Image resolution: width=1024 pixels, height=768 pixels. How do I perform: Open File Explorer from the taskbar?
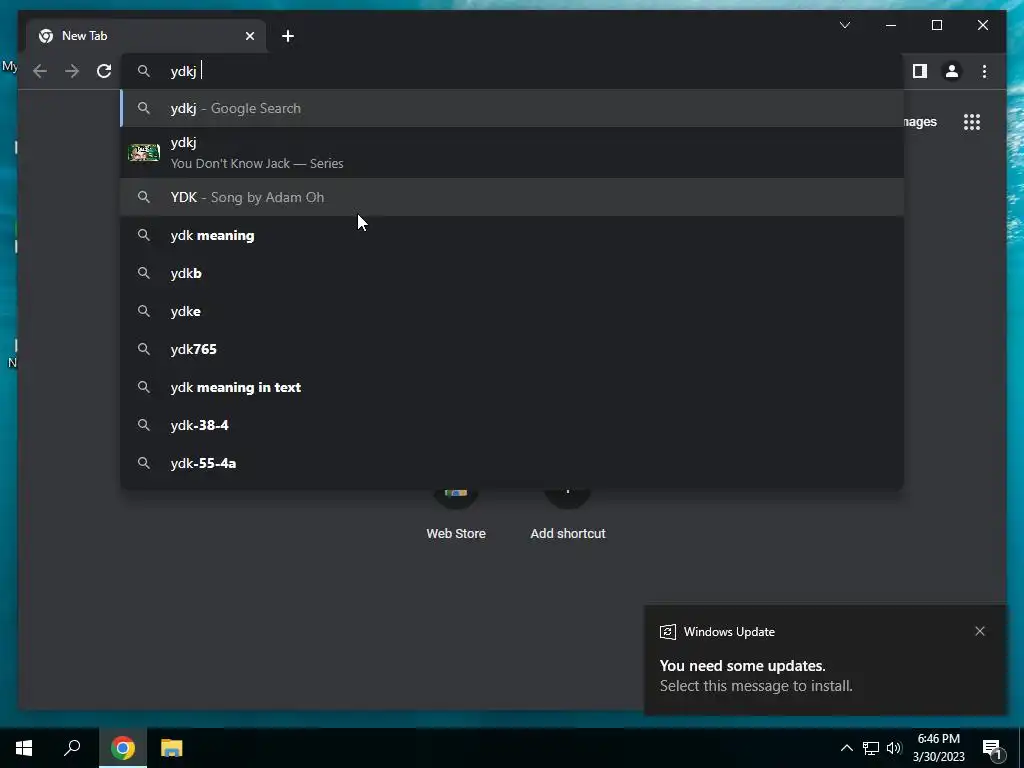[x=171, y=748]
